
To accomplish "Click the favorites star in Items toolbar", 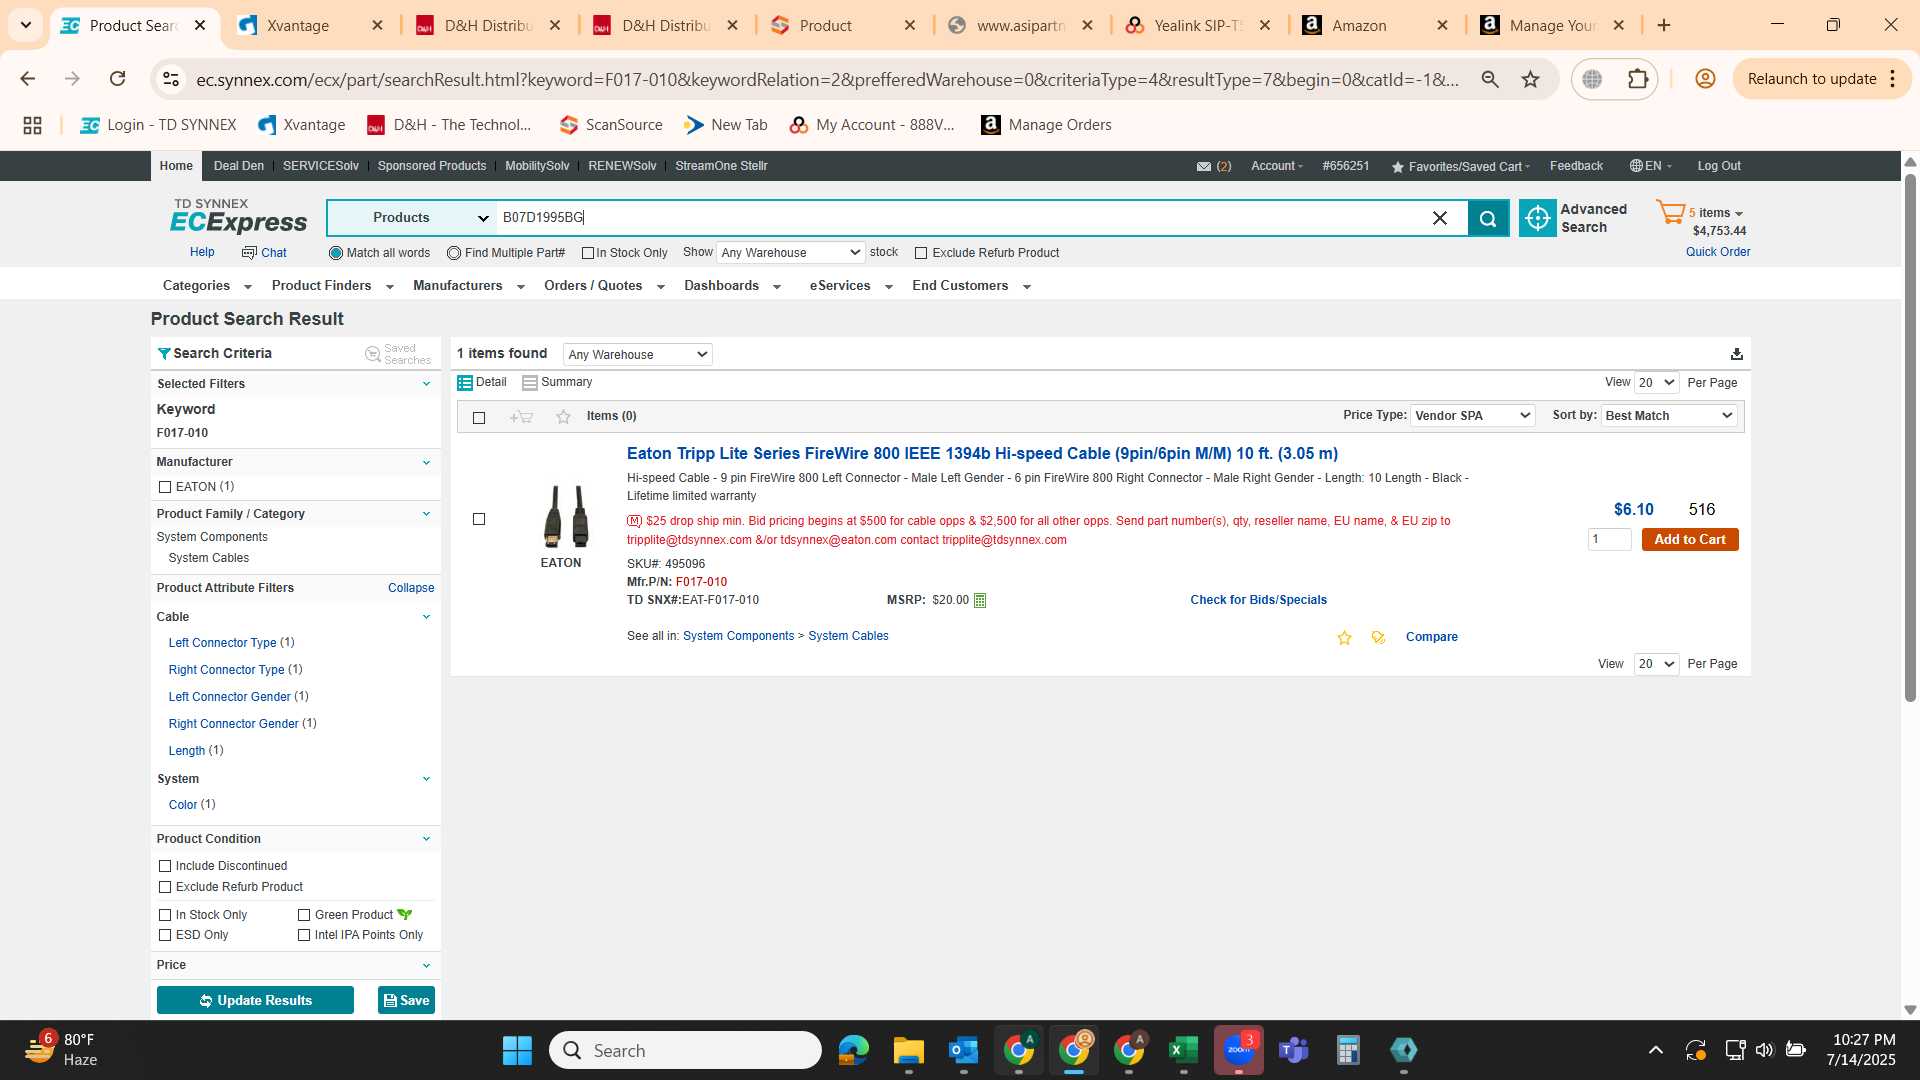I will coord(563,417).
